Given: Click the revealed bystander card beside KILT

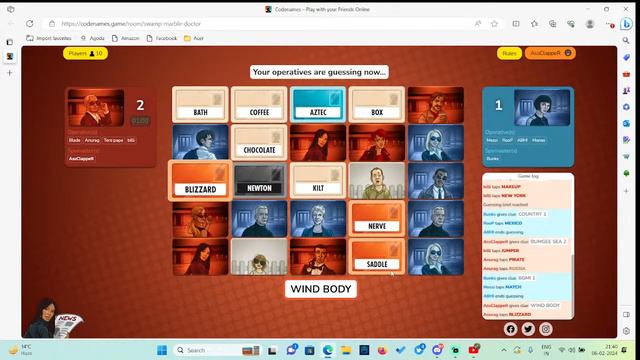Looking at the screenshot, I should click(x=377, y=180).
